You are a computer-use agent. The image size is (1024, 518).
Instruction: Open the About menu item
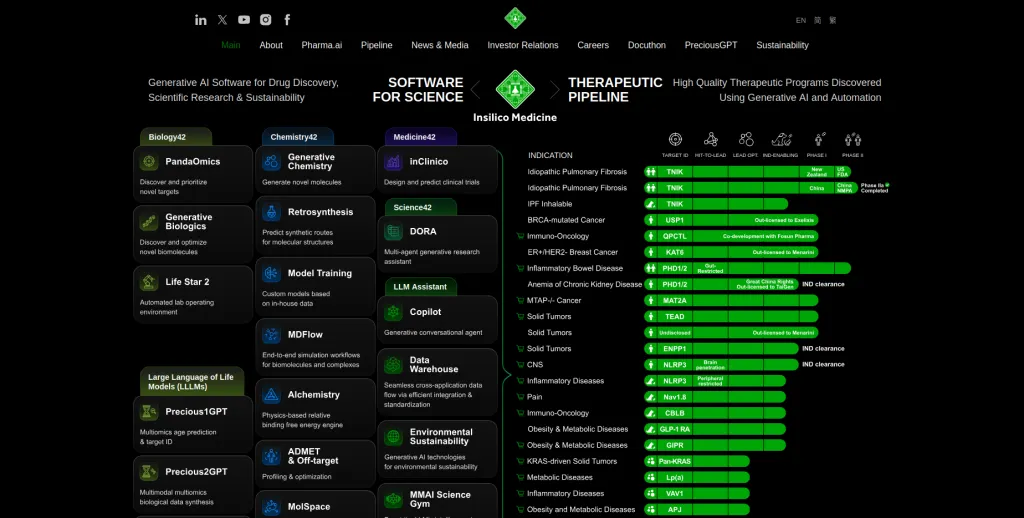[x=271, y=45]
